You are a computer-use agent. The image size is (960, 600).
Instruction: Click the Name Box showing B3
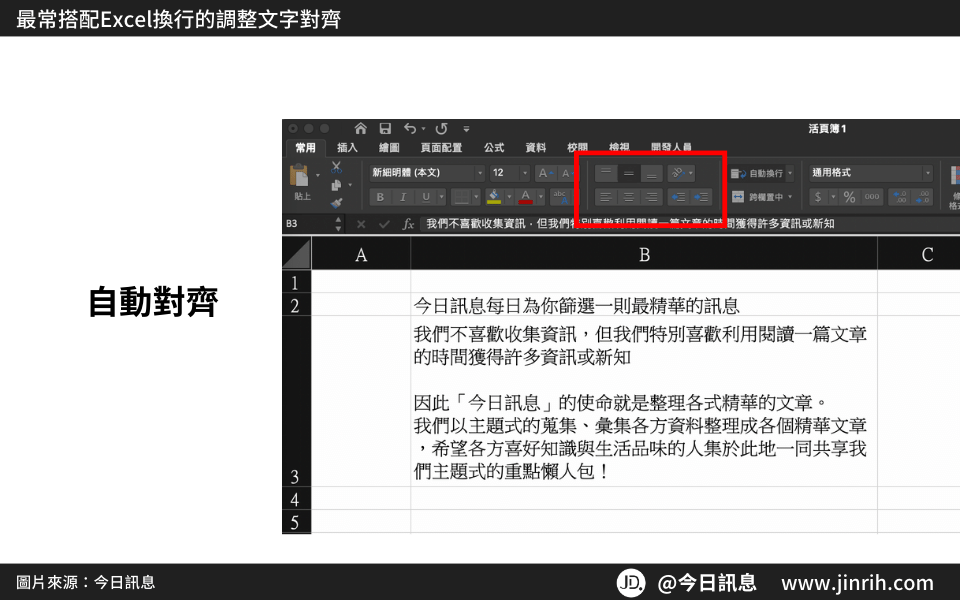click(x=309, y=224)
